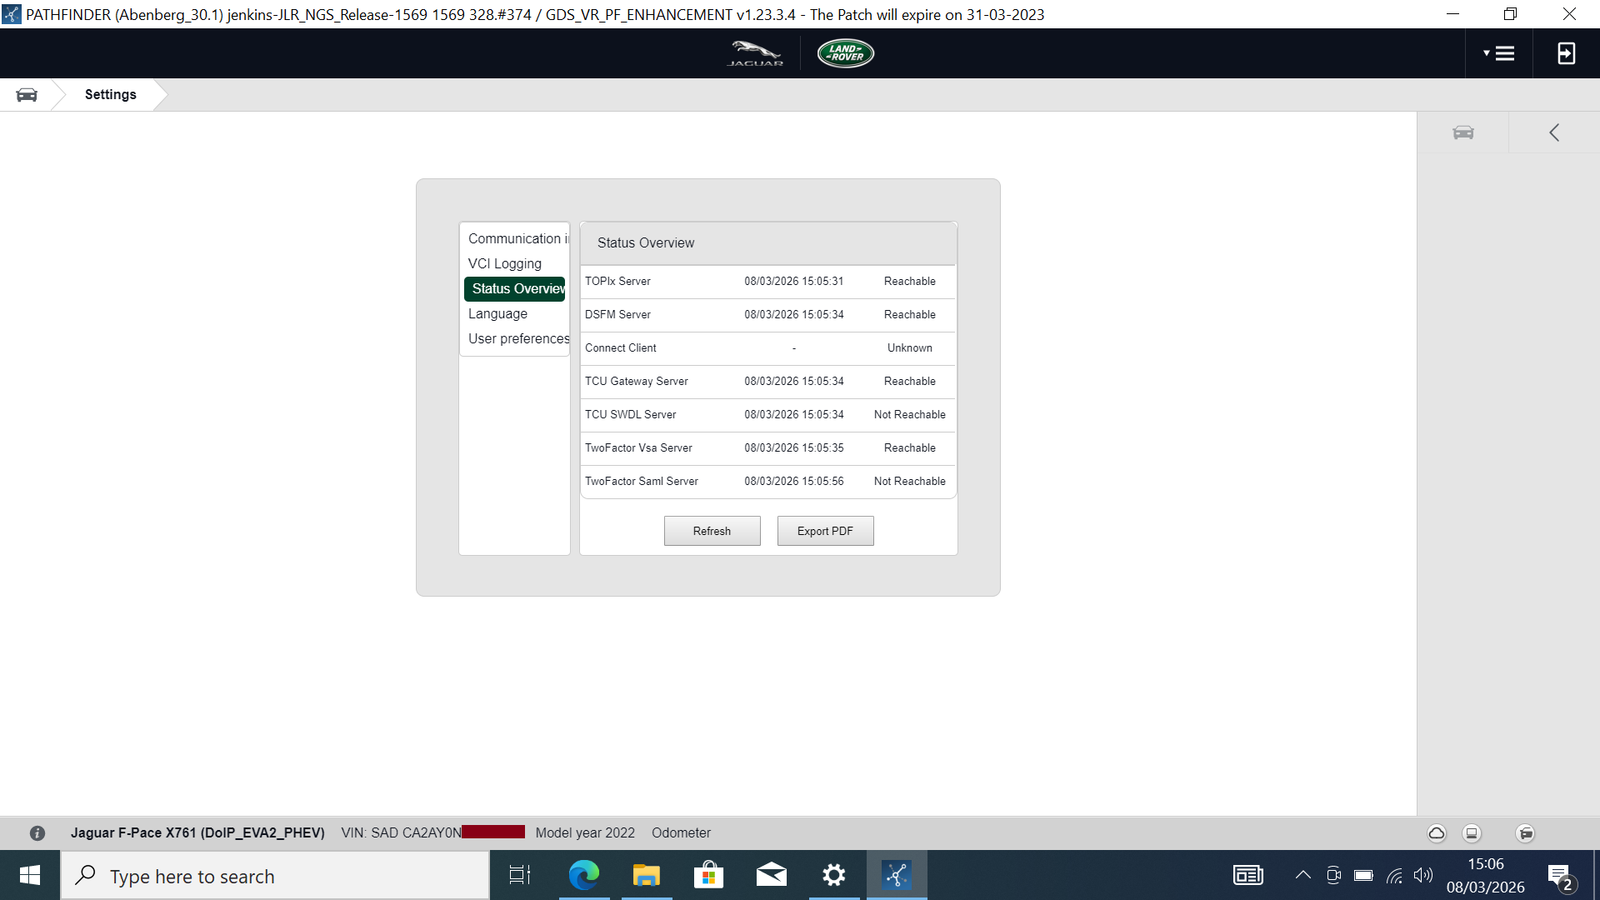Click the vehicle icon in breadcrumb
The image size is (1600, 900).
click(27, 95)
